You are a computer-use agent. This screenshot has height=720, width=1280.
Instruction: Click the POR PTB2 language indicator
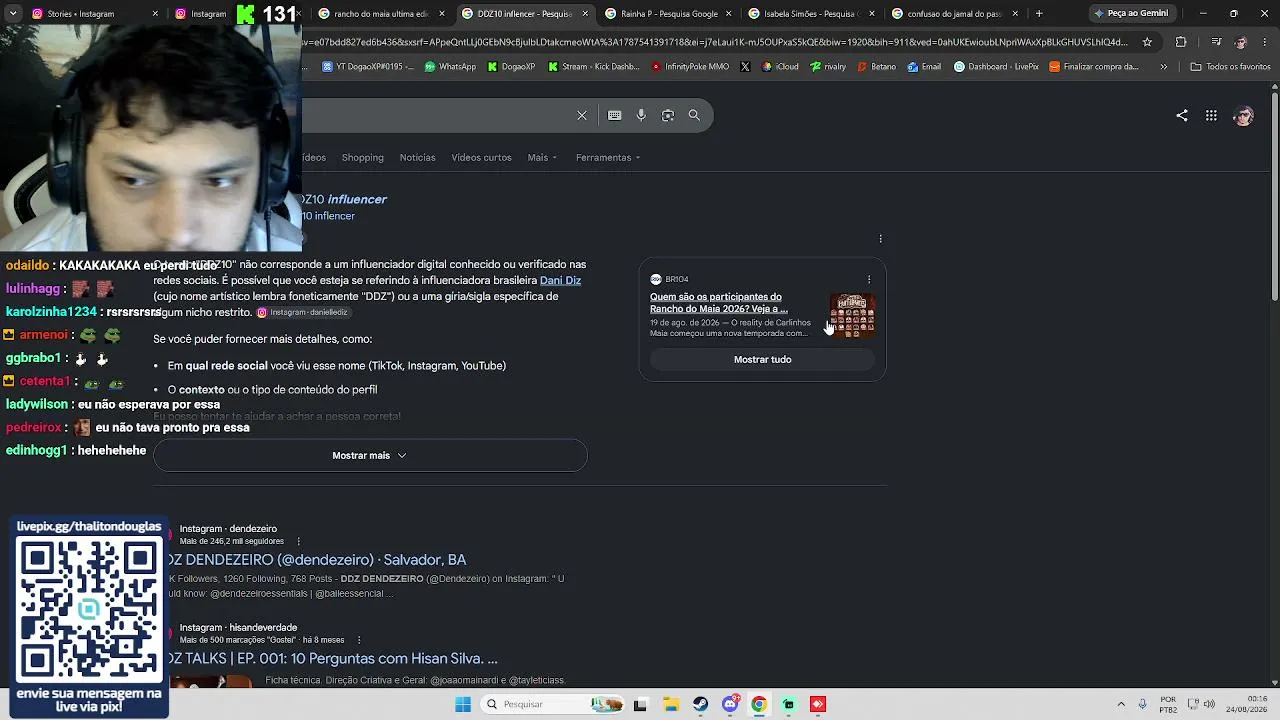tap(1168, 704)
